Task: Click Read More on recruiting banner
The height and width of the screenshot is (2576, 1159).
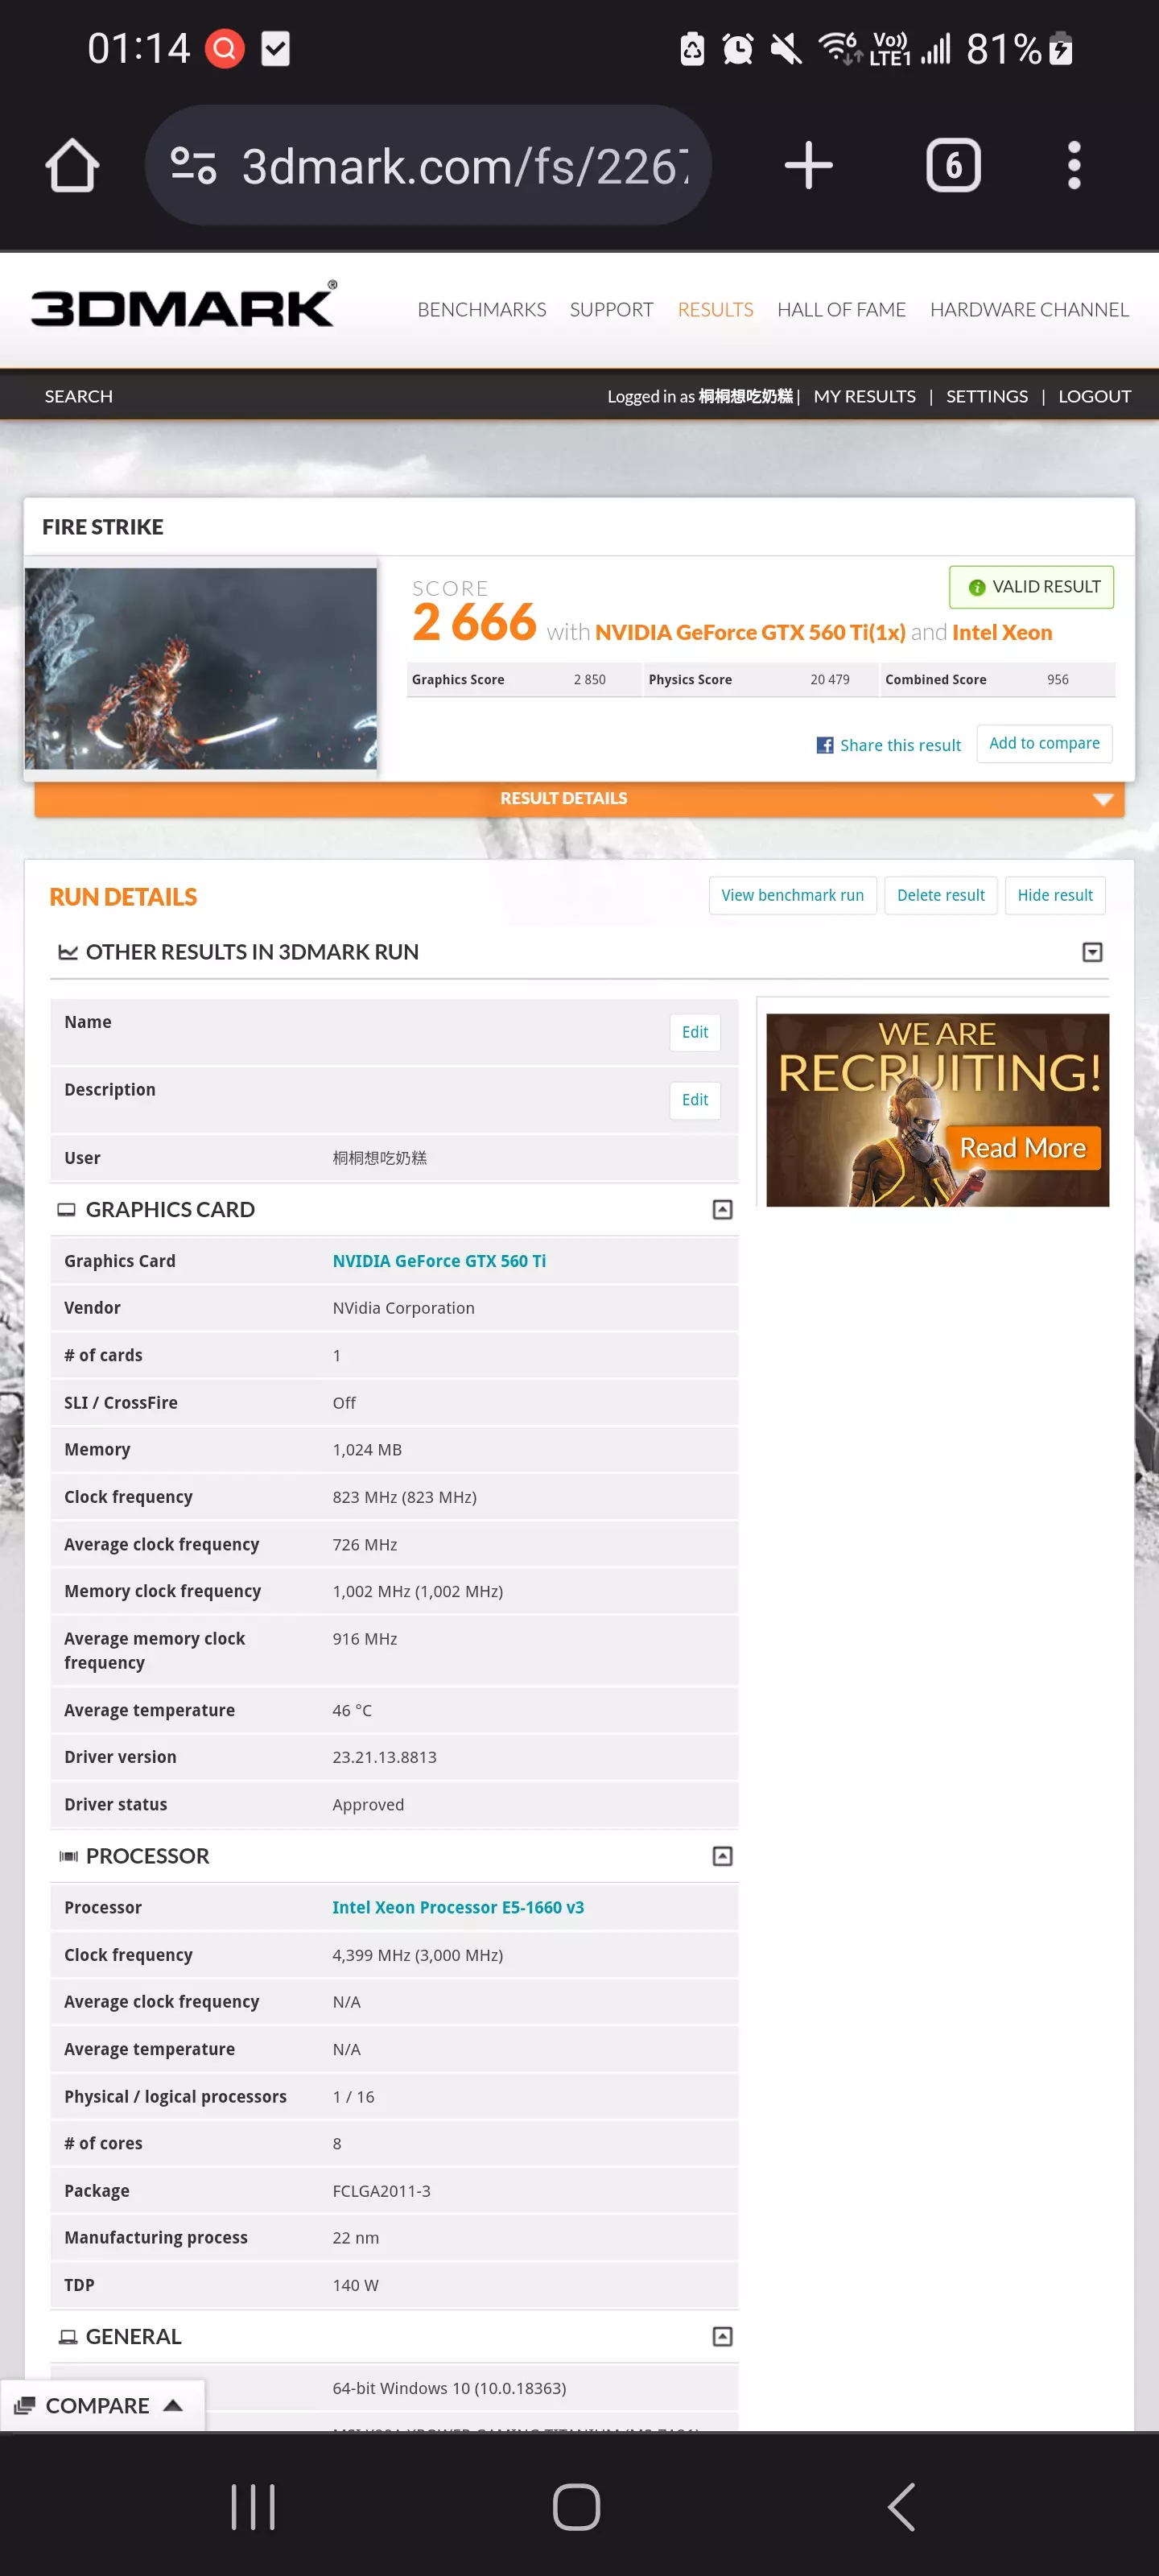Action: coord(1022,1148)
